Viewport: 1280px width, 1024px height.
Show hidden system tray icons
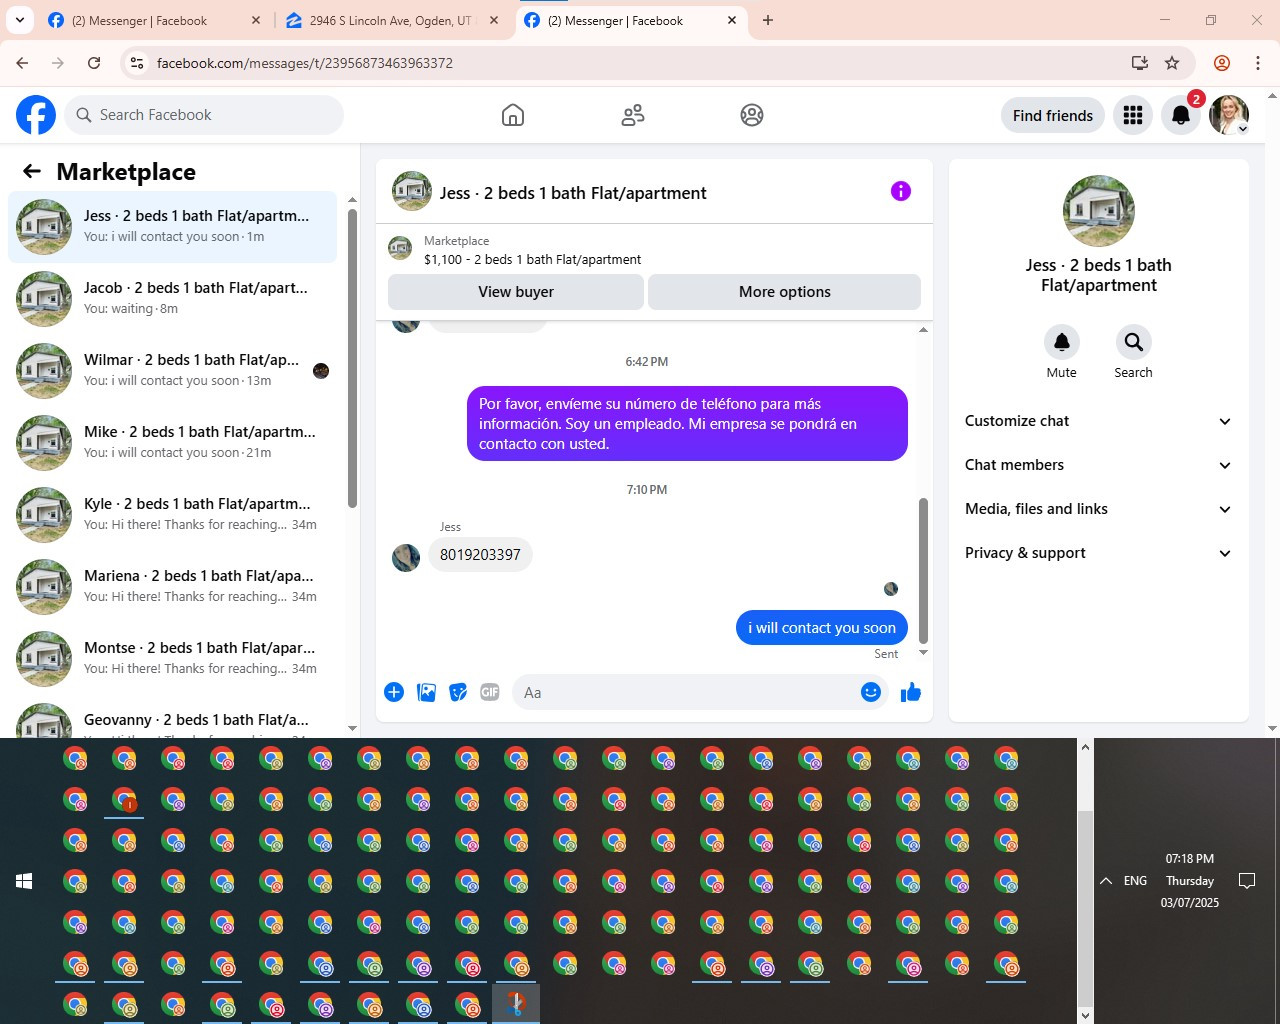click(x=1106, y=881)
